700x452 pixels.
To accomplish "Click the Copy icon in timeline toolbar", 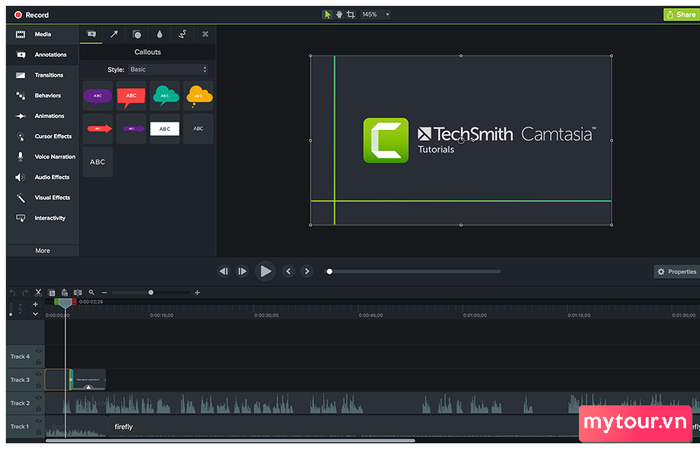I will (52, 293).
